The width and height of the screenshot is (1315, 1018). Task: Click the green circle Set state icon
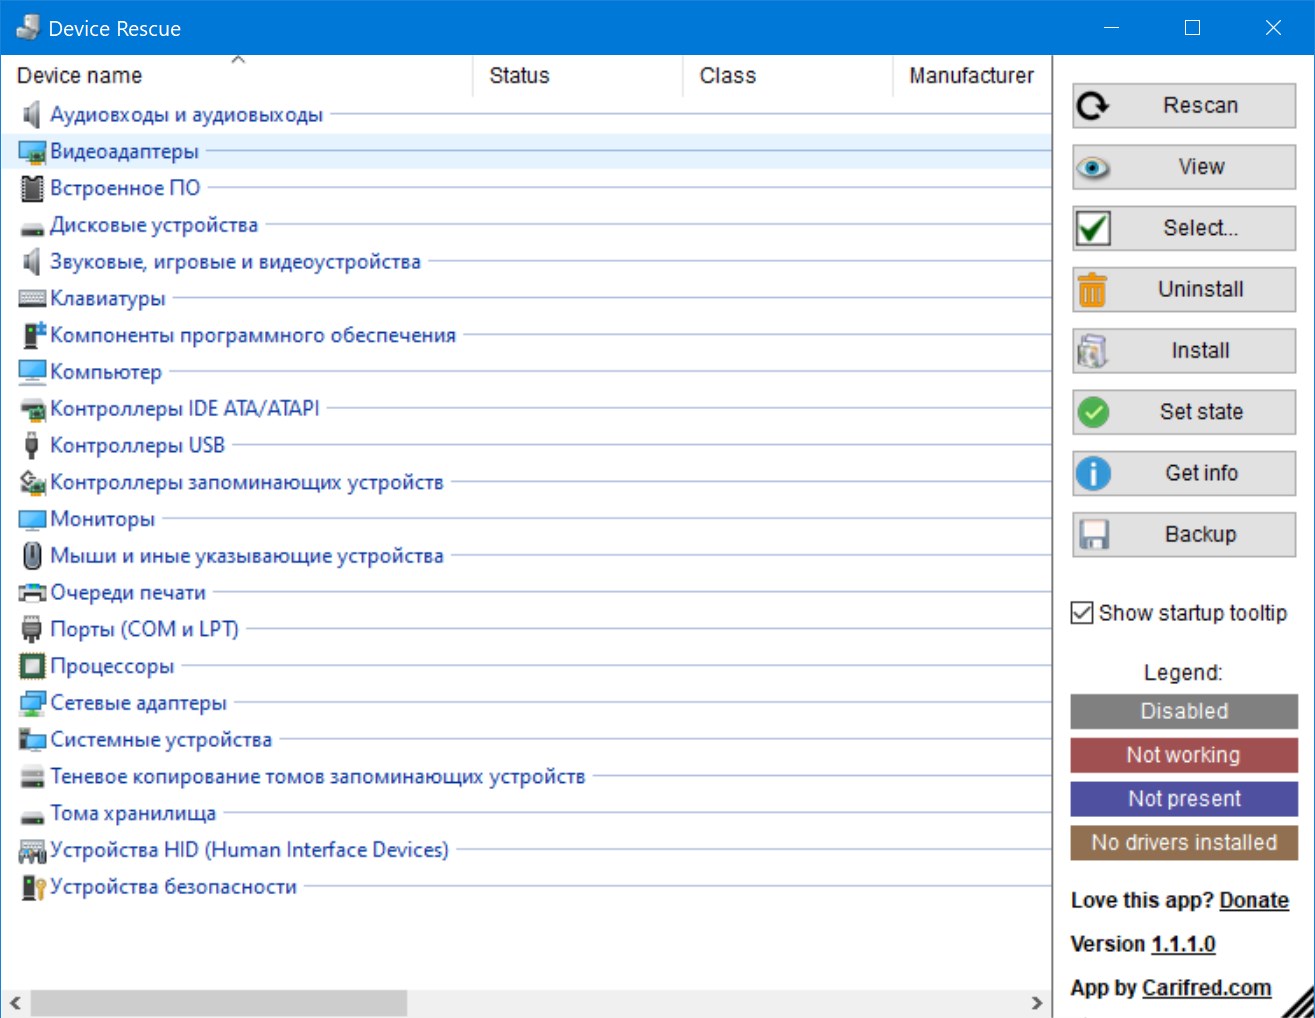coord(1093,412)
